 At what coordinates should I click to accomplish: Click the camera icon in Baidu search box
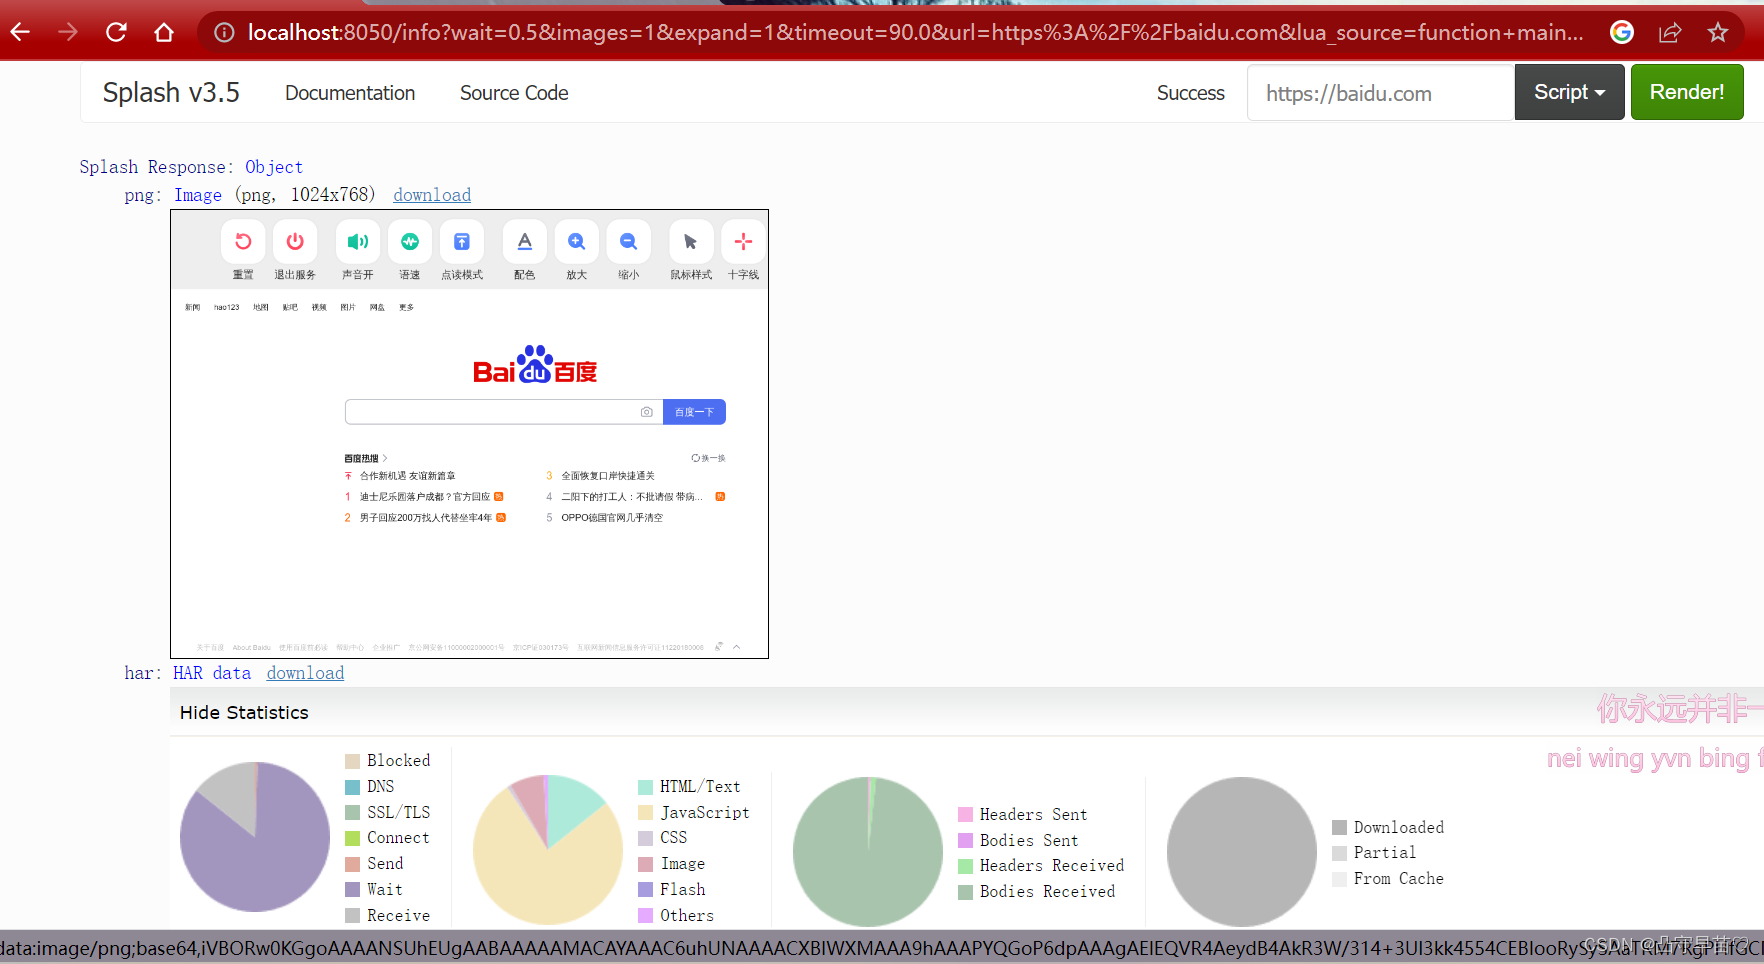point(647,412)
